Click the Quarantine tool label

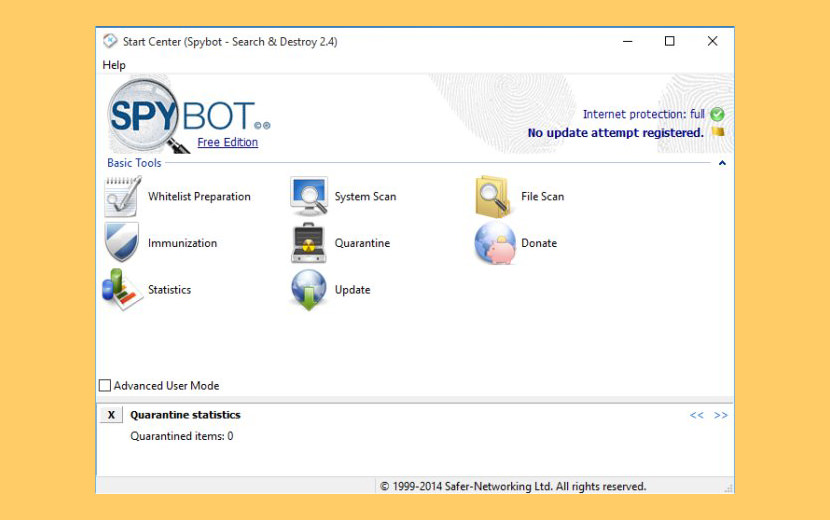pyautogui.click(x=362, y=243)
